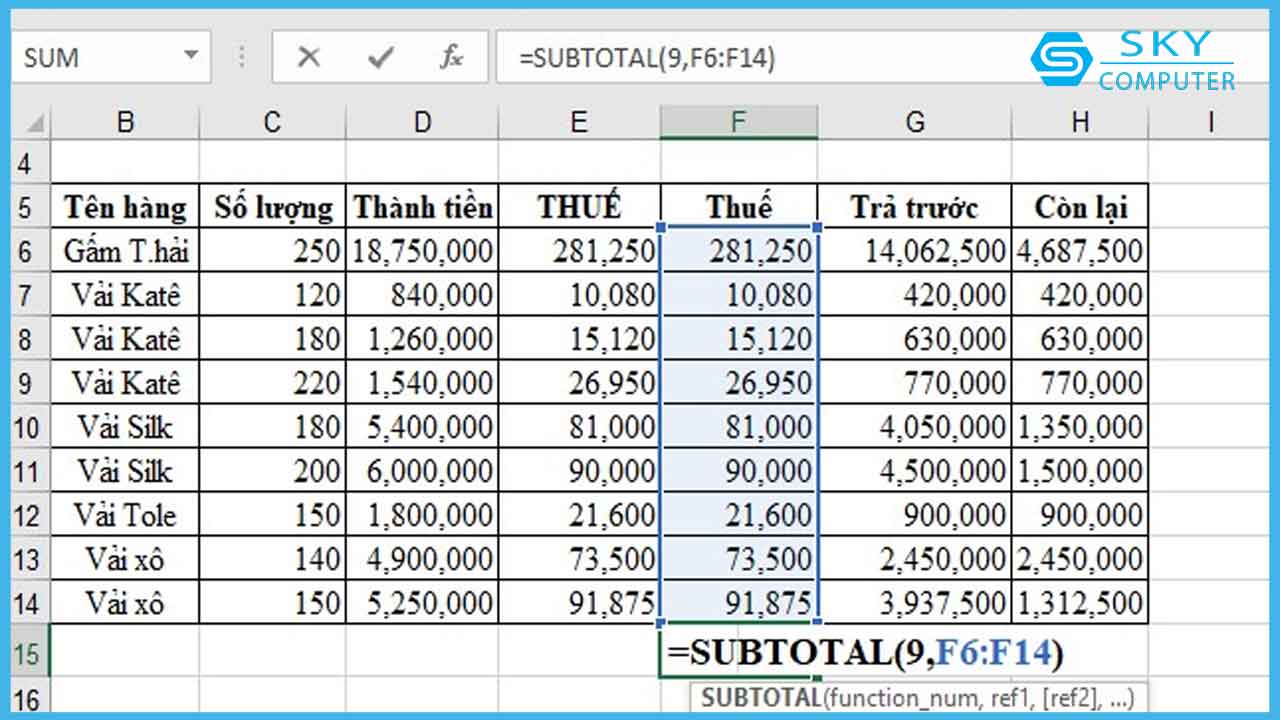Image resolution: width=1280 pixels, height=720 pixels.
Task: Select the 'Gấm T.hải' cell
Action: pyautogui.click(x=126, y=250)
